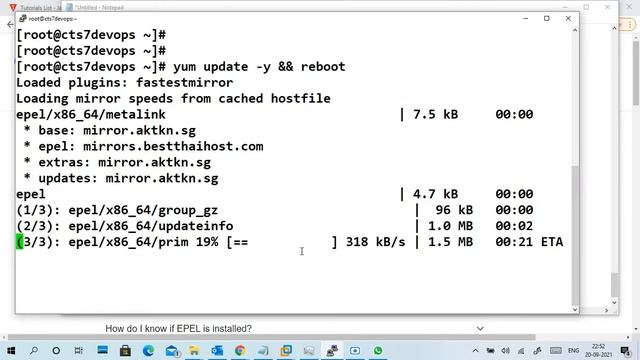The width and height of the screenshot is (640, 360).
Task: Open VirtualBox icon in taskbar
Action: pyautogui.click(x=286, y=350)
